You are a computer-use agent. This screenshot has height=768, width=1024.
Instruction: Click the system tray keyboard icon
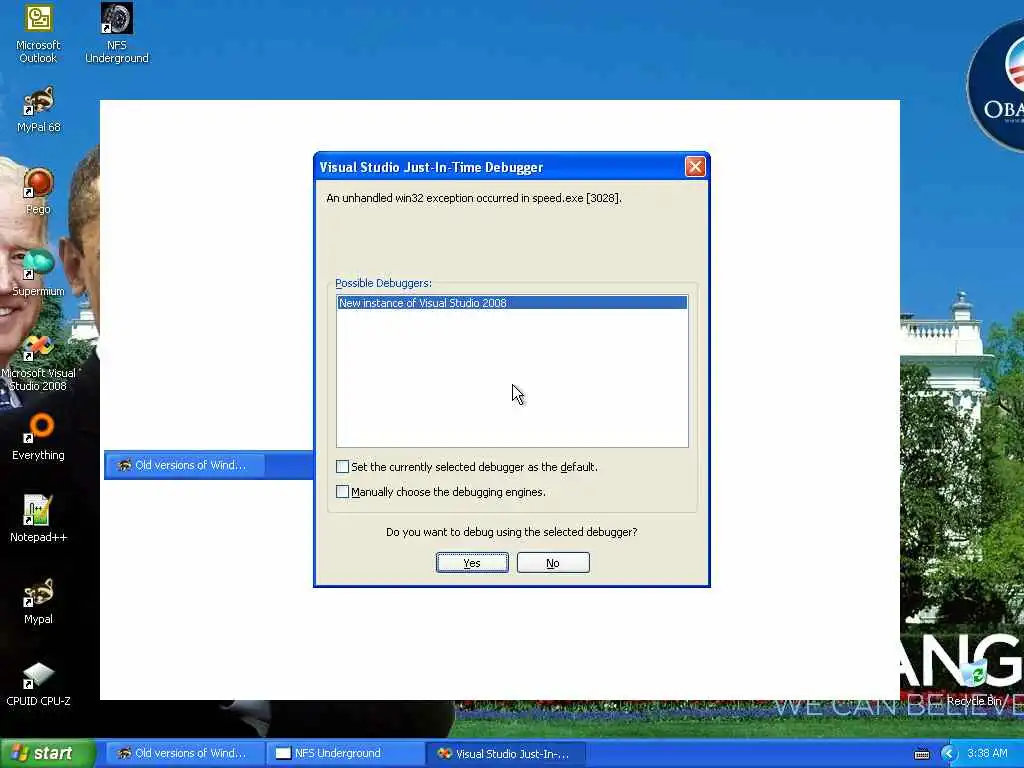tap(921, 754)
